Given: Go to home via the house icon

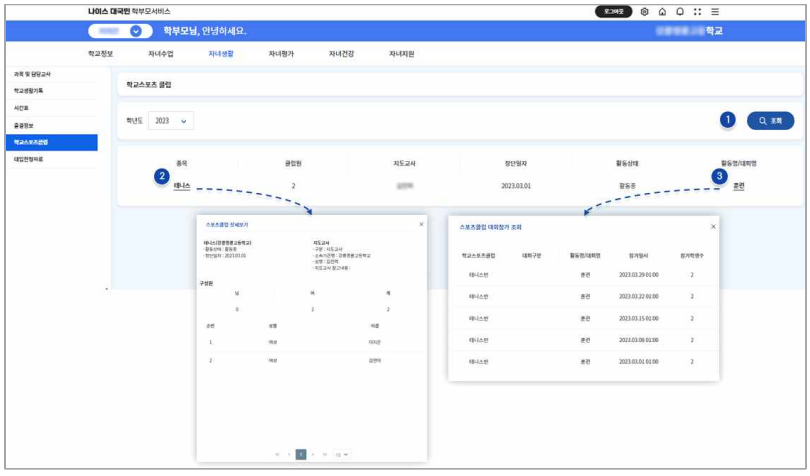Looking at the screenshot, I should (x=662, y=11).
